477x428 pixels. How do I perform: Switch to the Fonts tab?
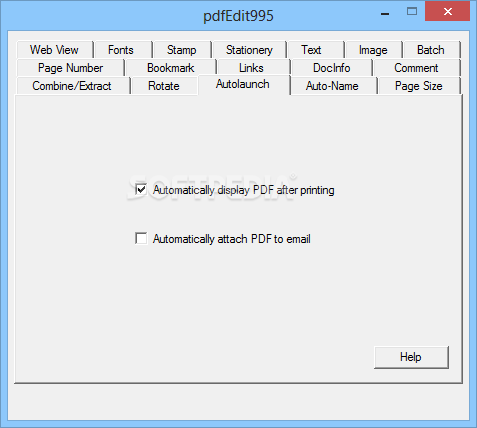pos(123,50)
